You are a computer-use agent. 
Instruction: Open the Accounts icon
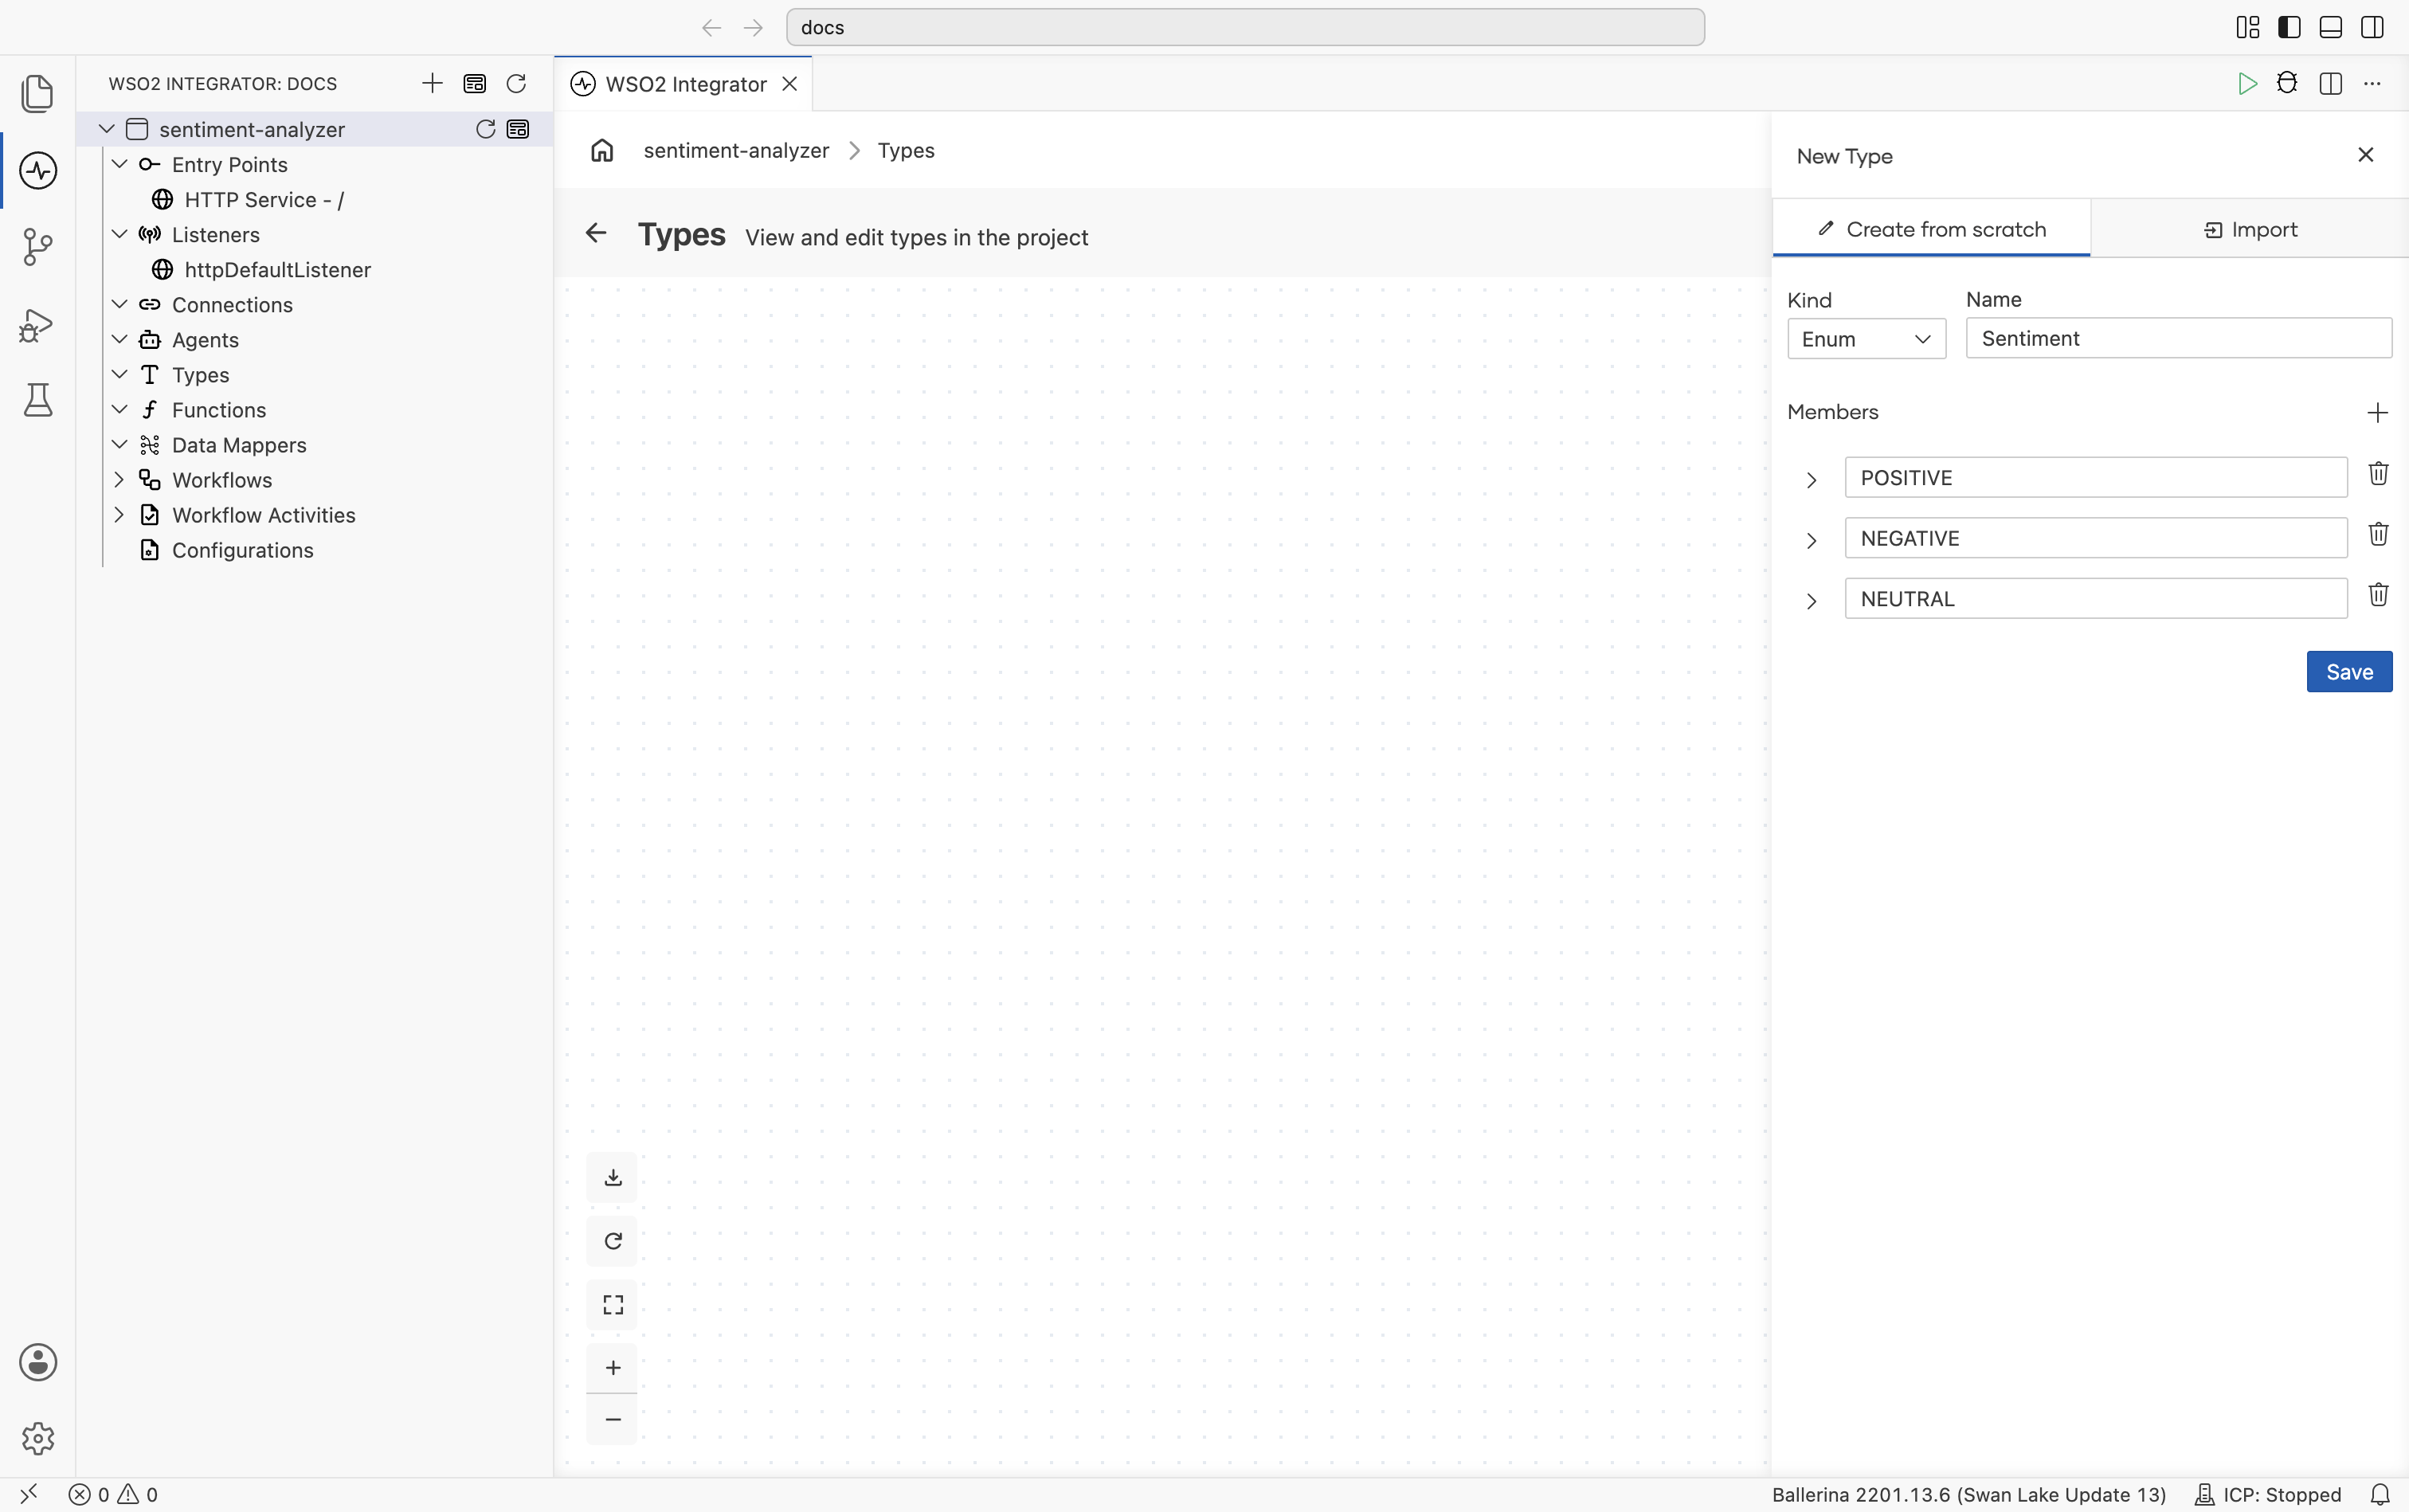coord(38,1362)
